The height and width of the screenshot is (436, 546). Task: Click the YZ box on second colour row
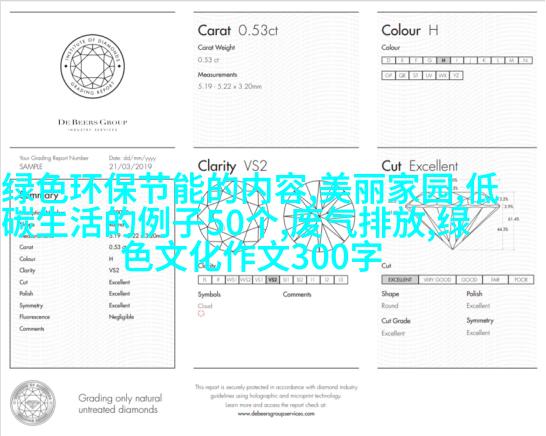(x=456, y=75)
